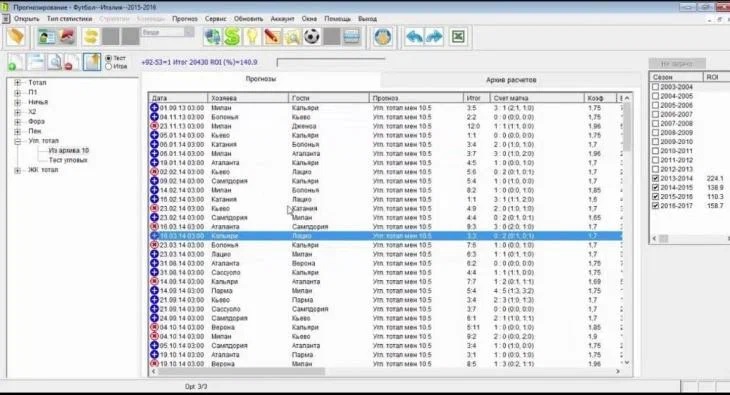The height and width of the screenshot is (395, 730).
Task: Click the document with red minus icon
Action: pyautogui.click(x=72, y=62)
